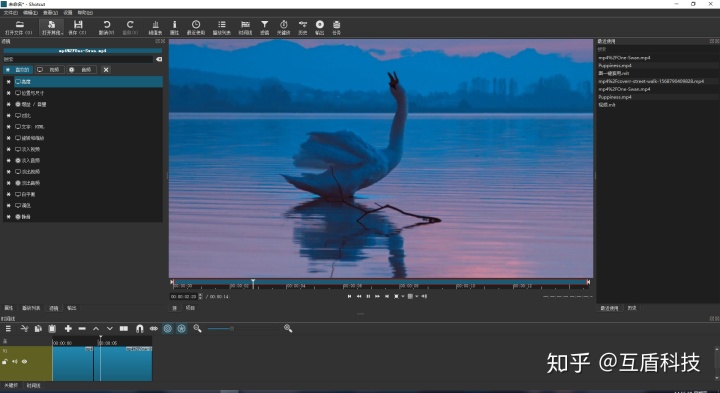
Task: Toggle track visibility eye icon
Action: coord(24,362)
